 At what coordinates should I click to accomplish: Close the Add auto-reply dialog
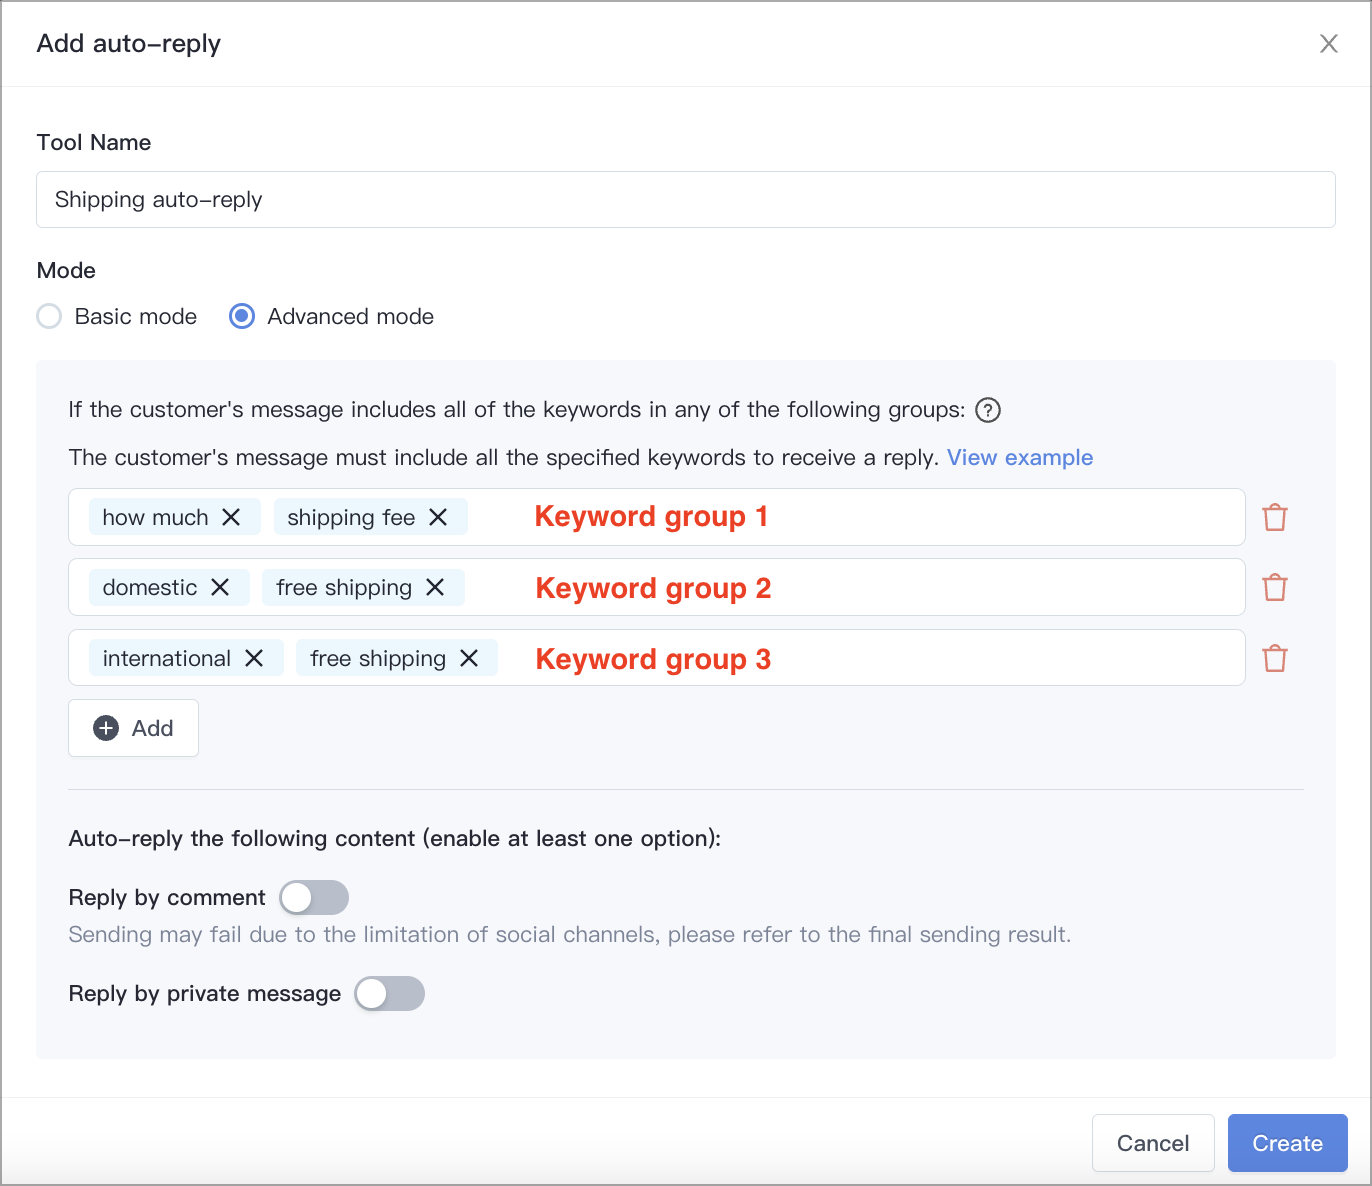point(1329,44)
